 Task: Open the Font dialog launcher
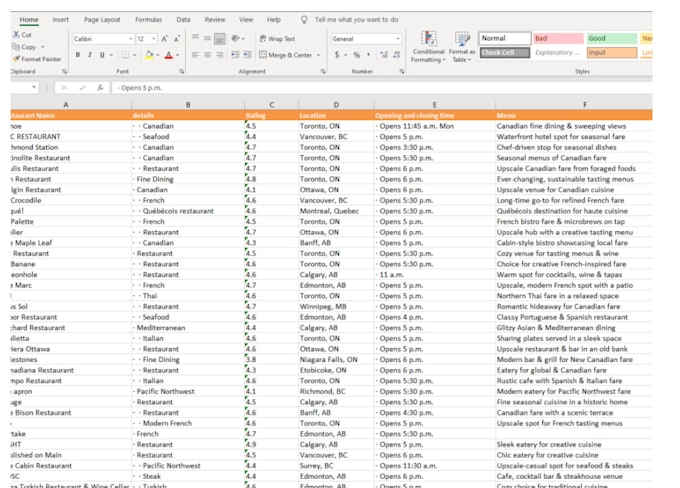[x=182, y=71]
